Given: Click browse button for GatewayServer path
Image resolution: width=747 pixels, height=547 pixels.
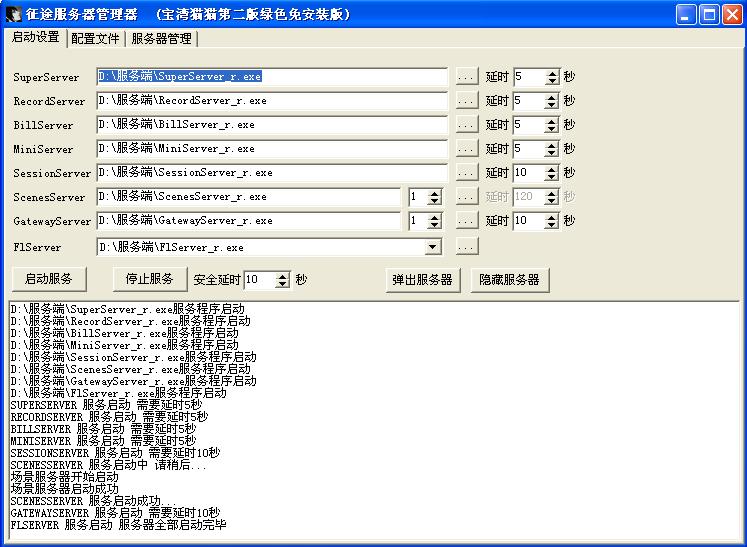Looking at the screenshot, I should coord(466,220).
